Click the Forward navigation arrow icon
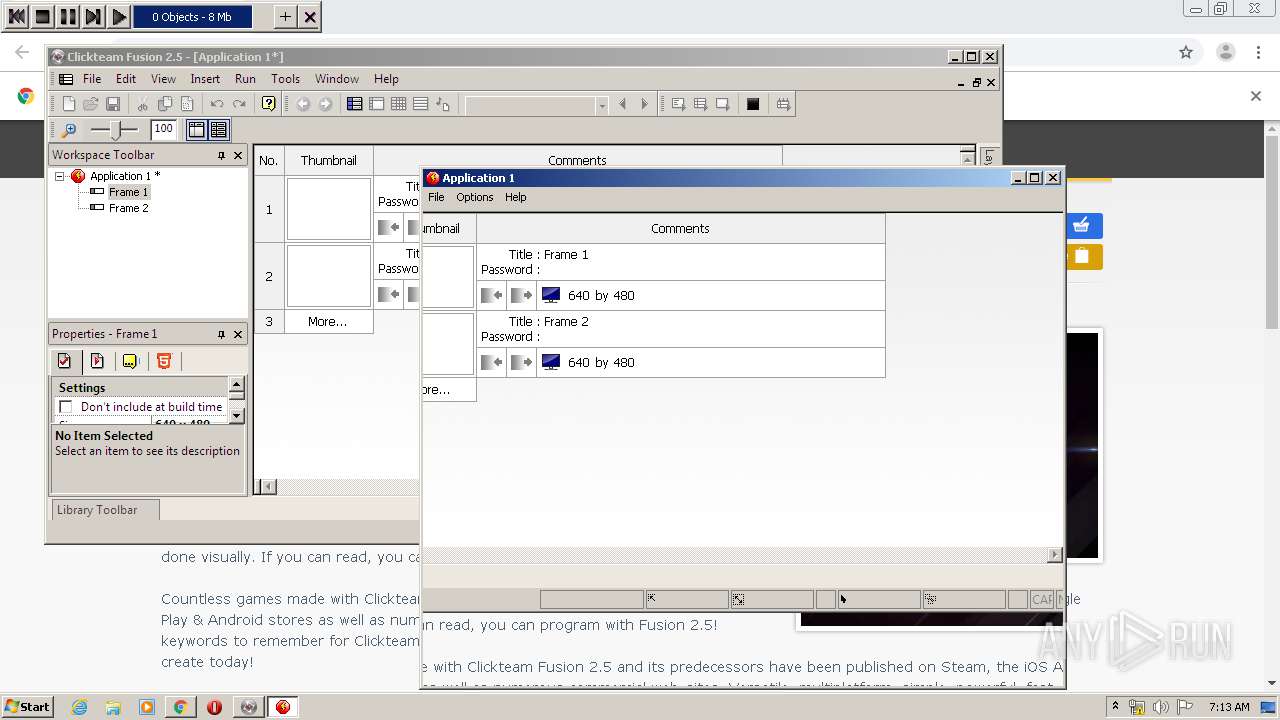Screen dimensions: 1280x720 point(325,104)
